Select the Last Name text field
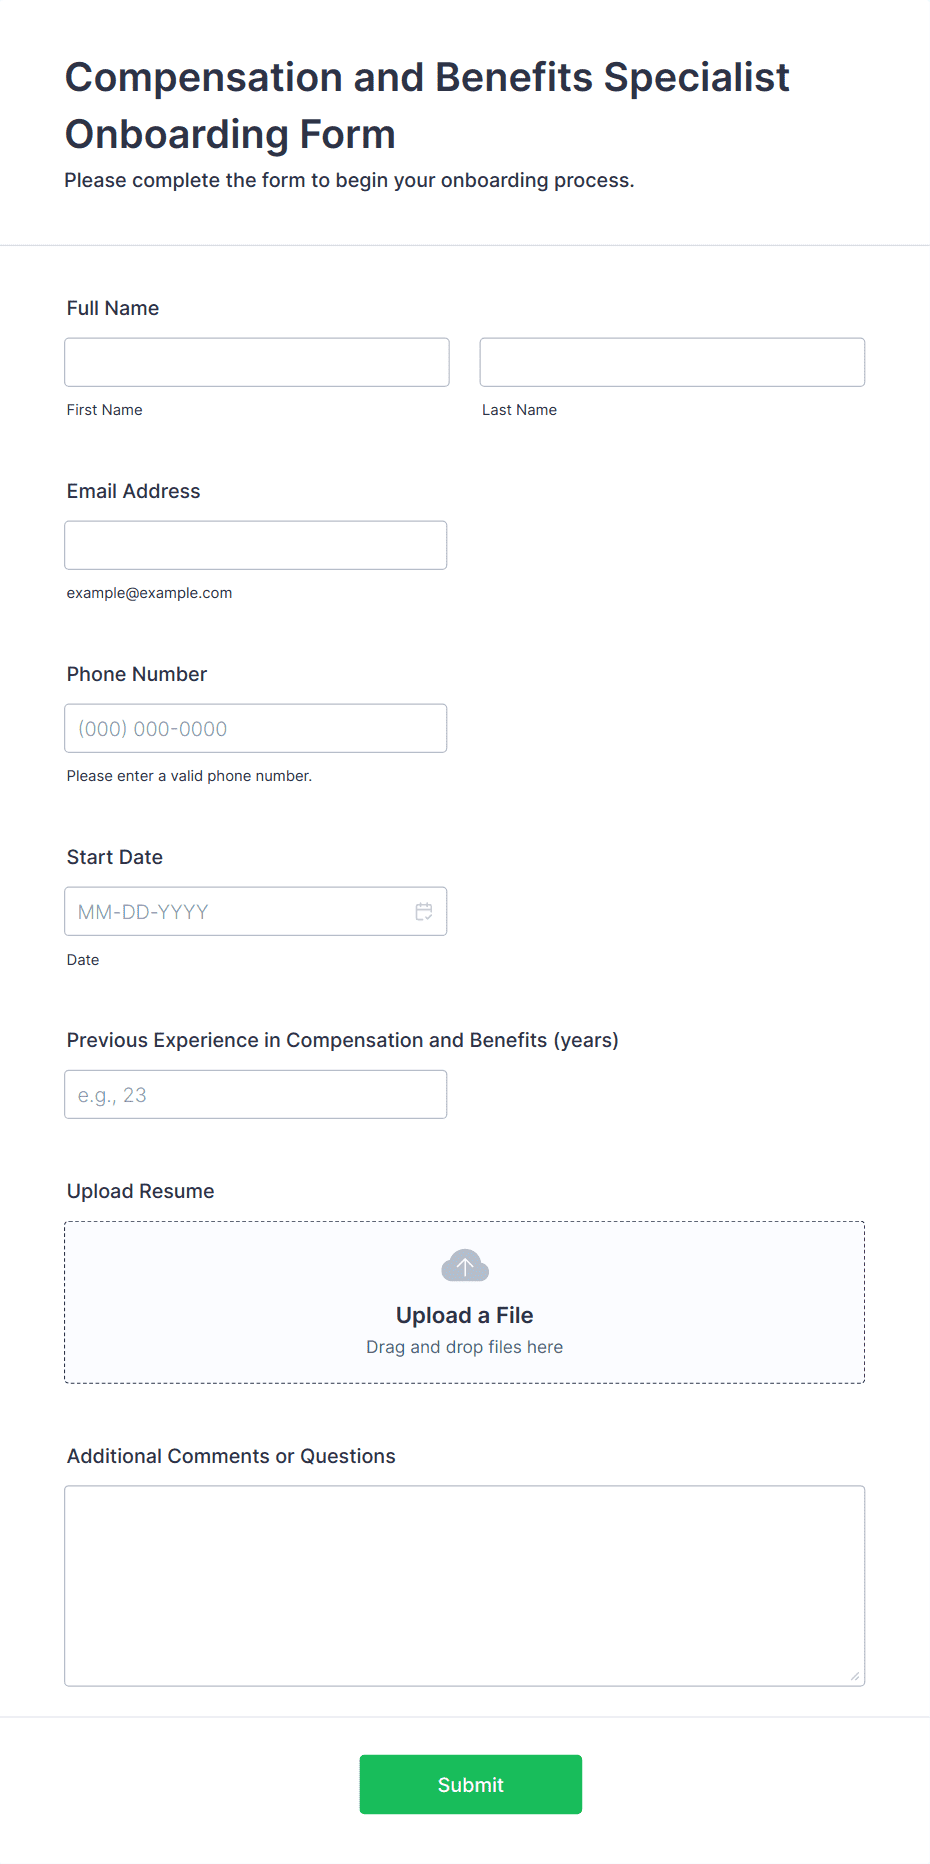The image size is (930, 1864). [x=672, y=362]
